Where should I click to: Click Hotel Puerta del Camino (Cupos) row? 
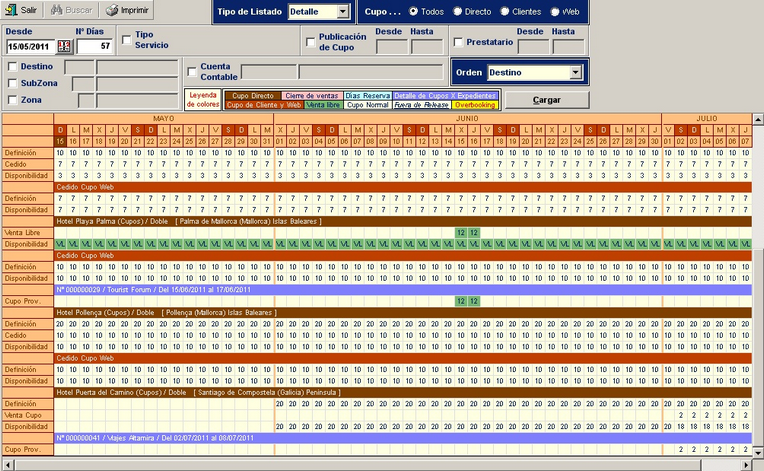coord(402,392)
